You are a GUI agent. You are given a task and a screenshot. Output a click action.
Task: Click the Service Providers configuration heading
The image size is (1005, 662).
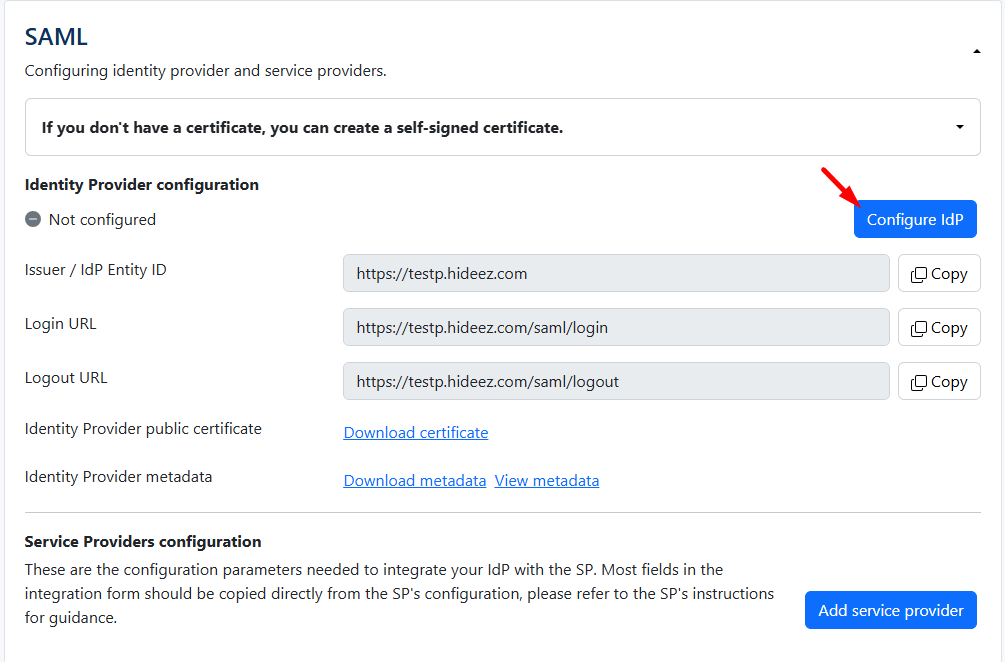tap(143, 541)
